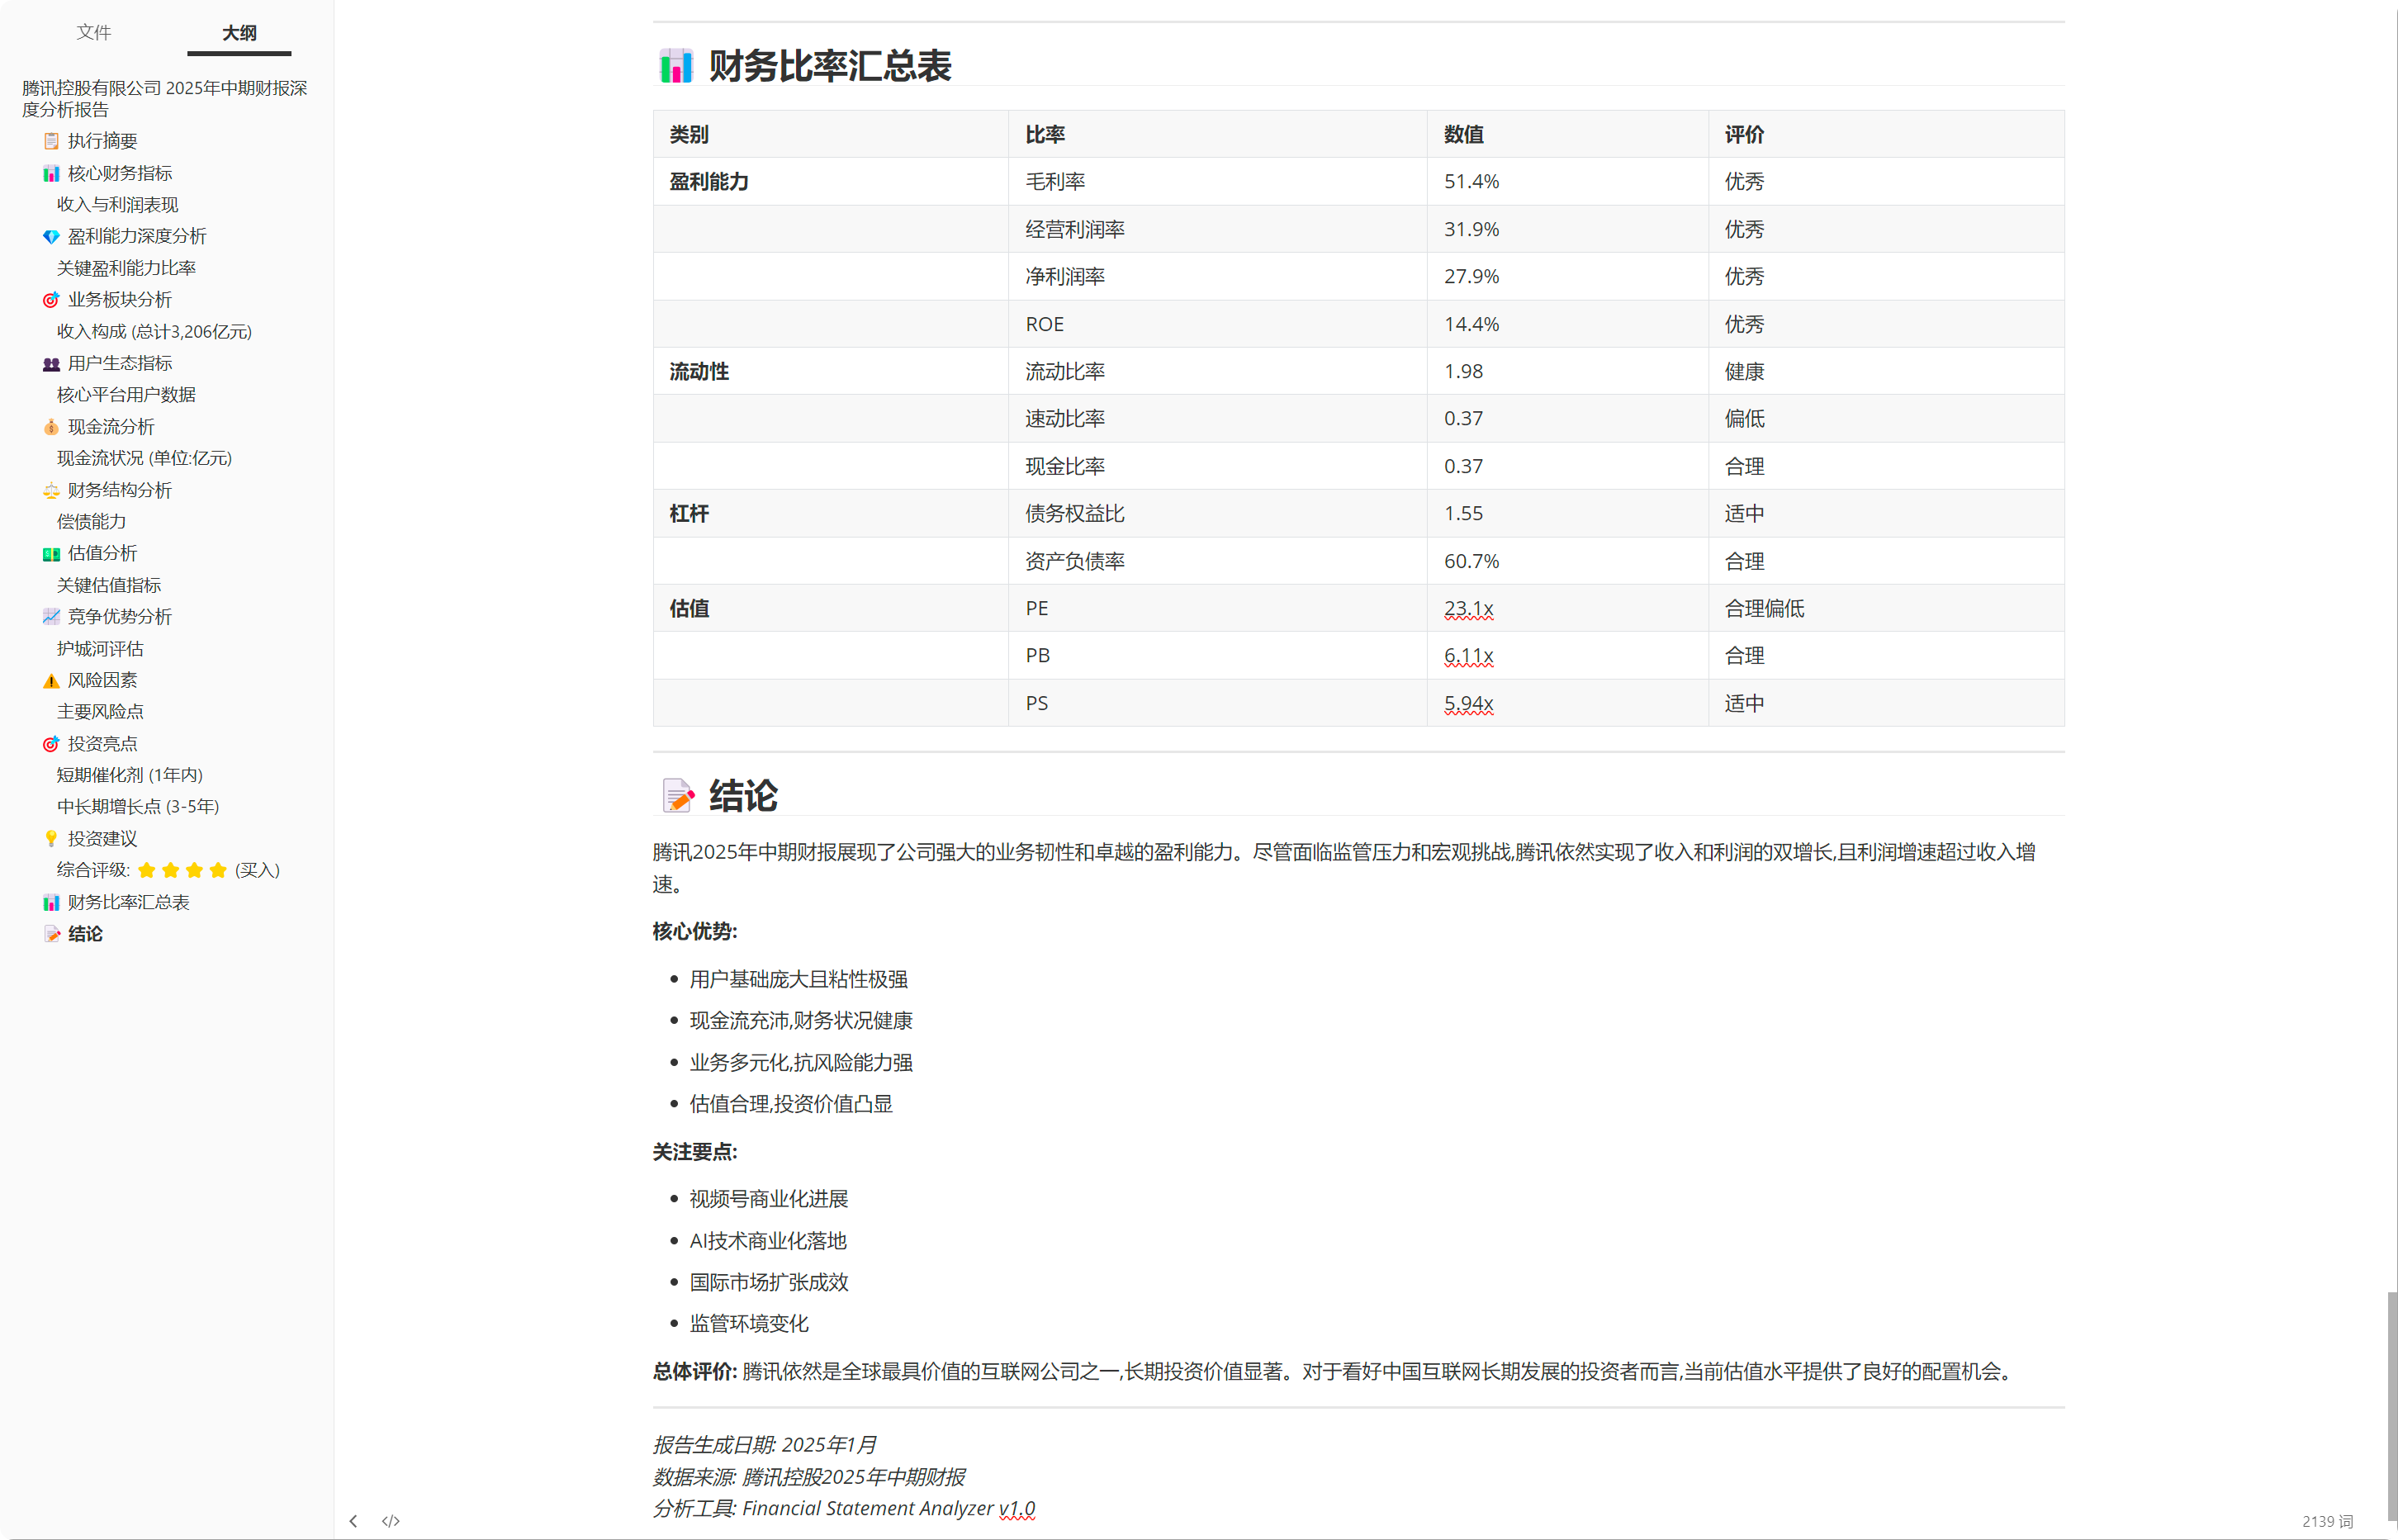This screenshot has width=2398, height=1540.
Task: Click the diamond icon beside 盈利能力深度分析
Action: point(51,236)
